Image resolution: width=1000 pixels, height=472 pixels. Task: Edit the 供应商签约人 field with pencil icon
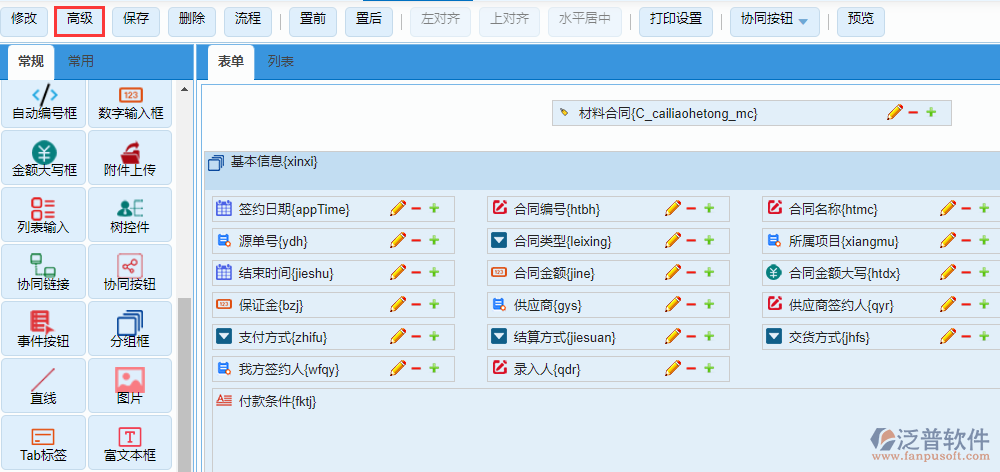[948, 304]
